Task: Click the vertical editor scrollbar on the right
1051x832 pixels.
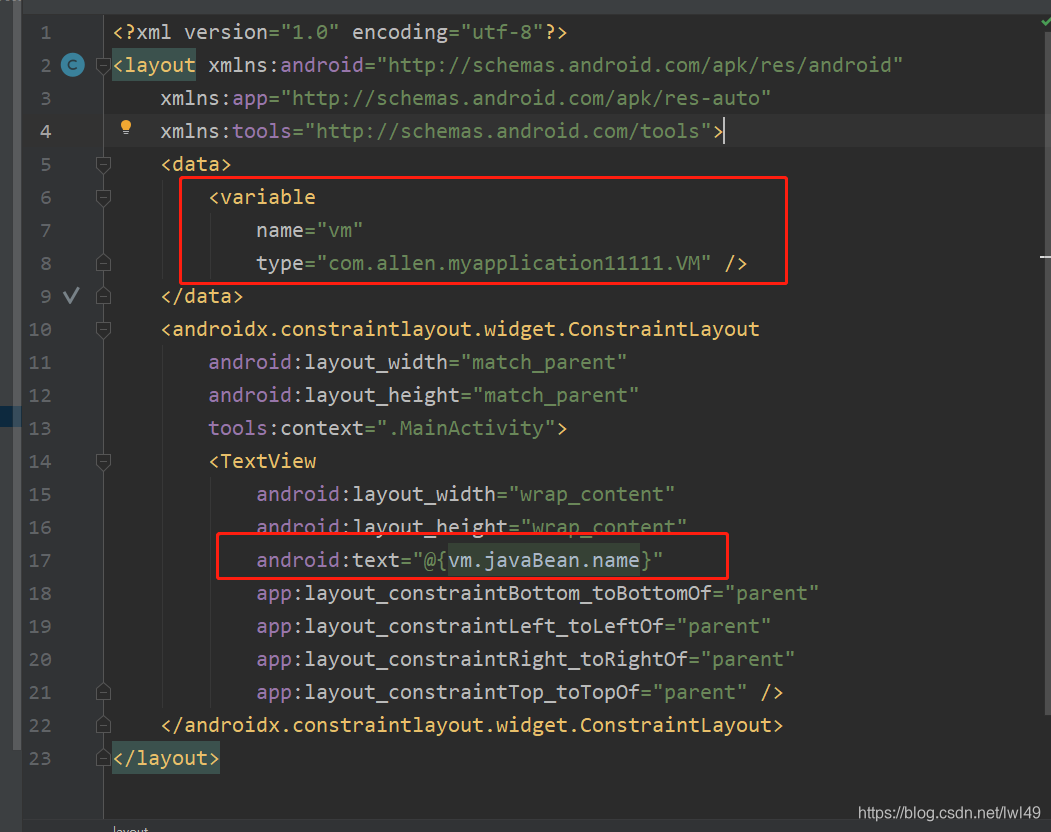Action: click(x=1046, y=375)
